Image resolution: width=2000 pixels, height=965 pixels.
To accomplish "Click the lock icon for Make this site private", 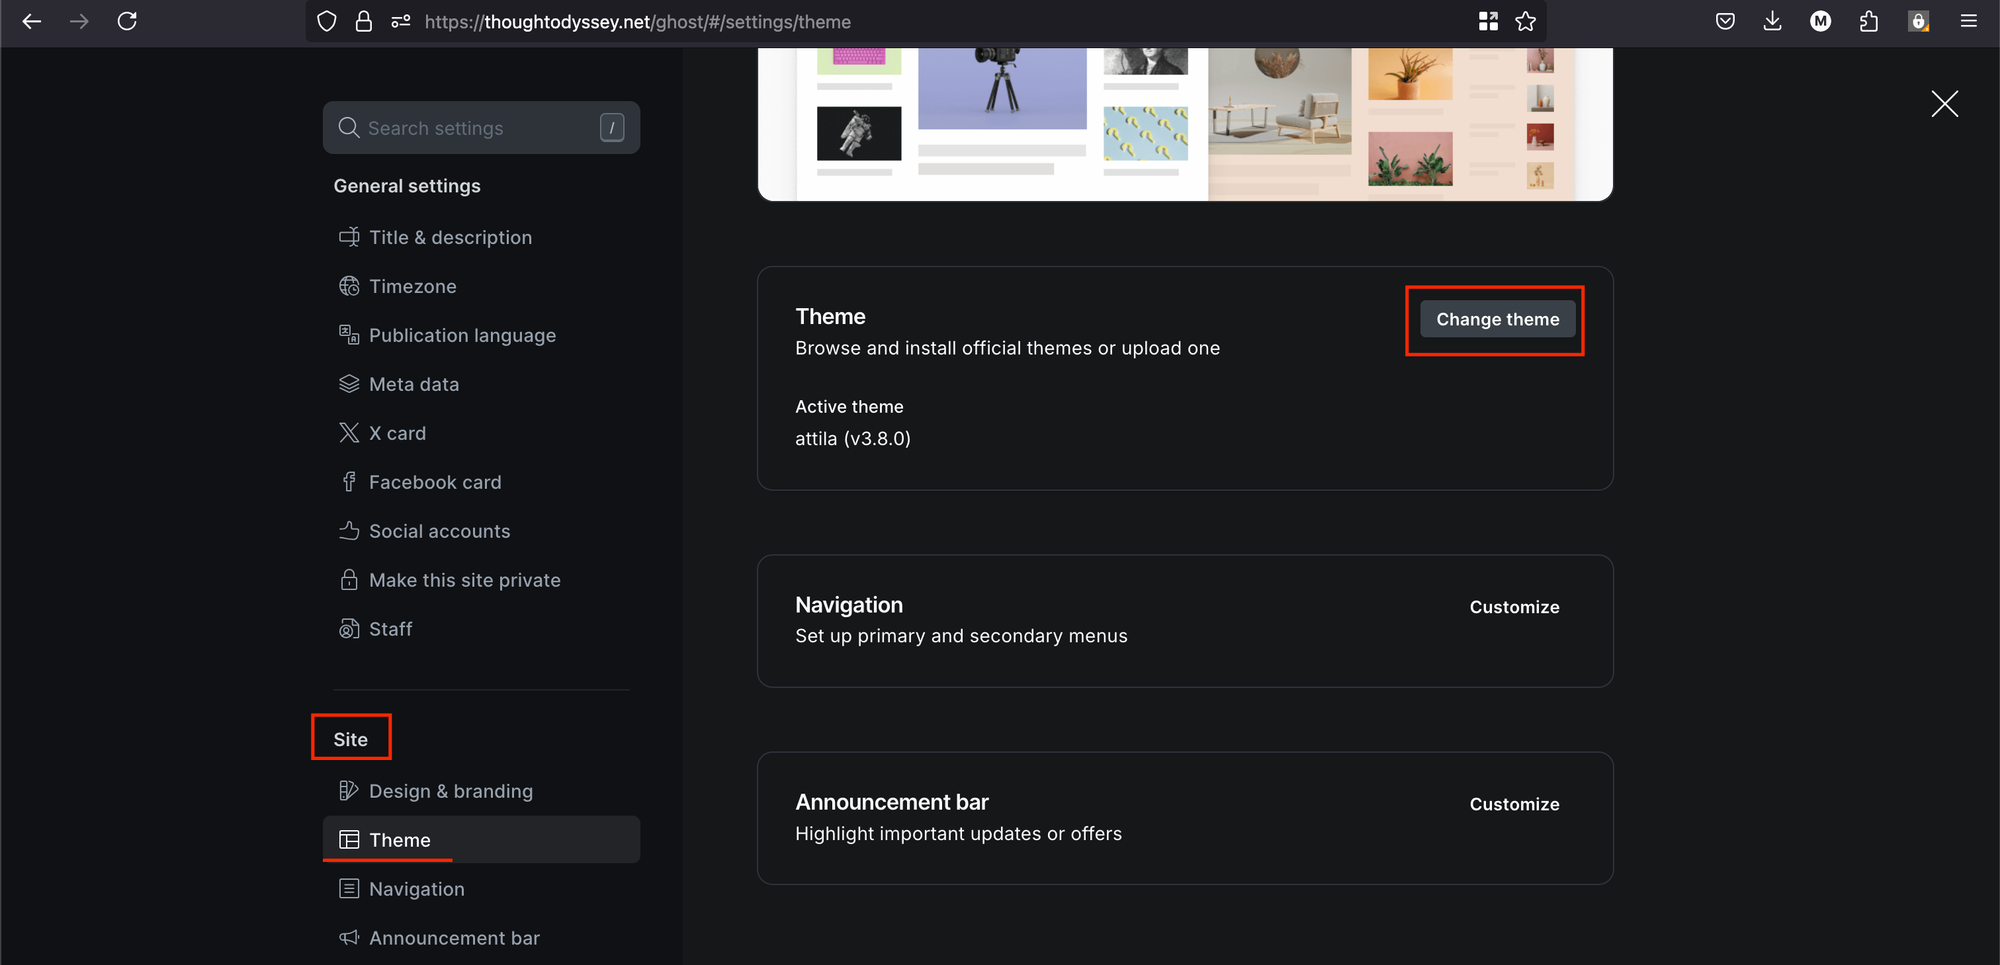I will coord(349,580).
